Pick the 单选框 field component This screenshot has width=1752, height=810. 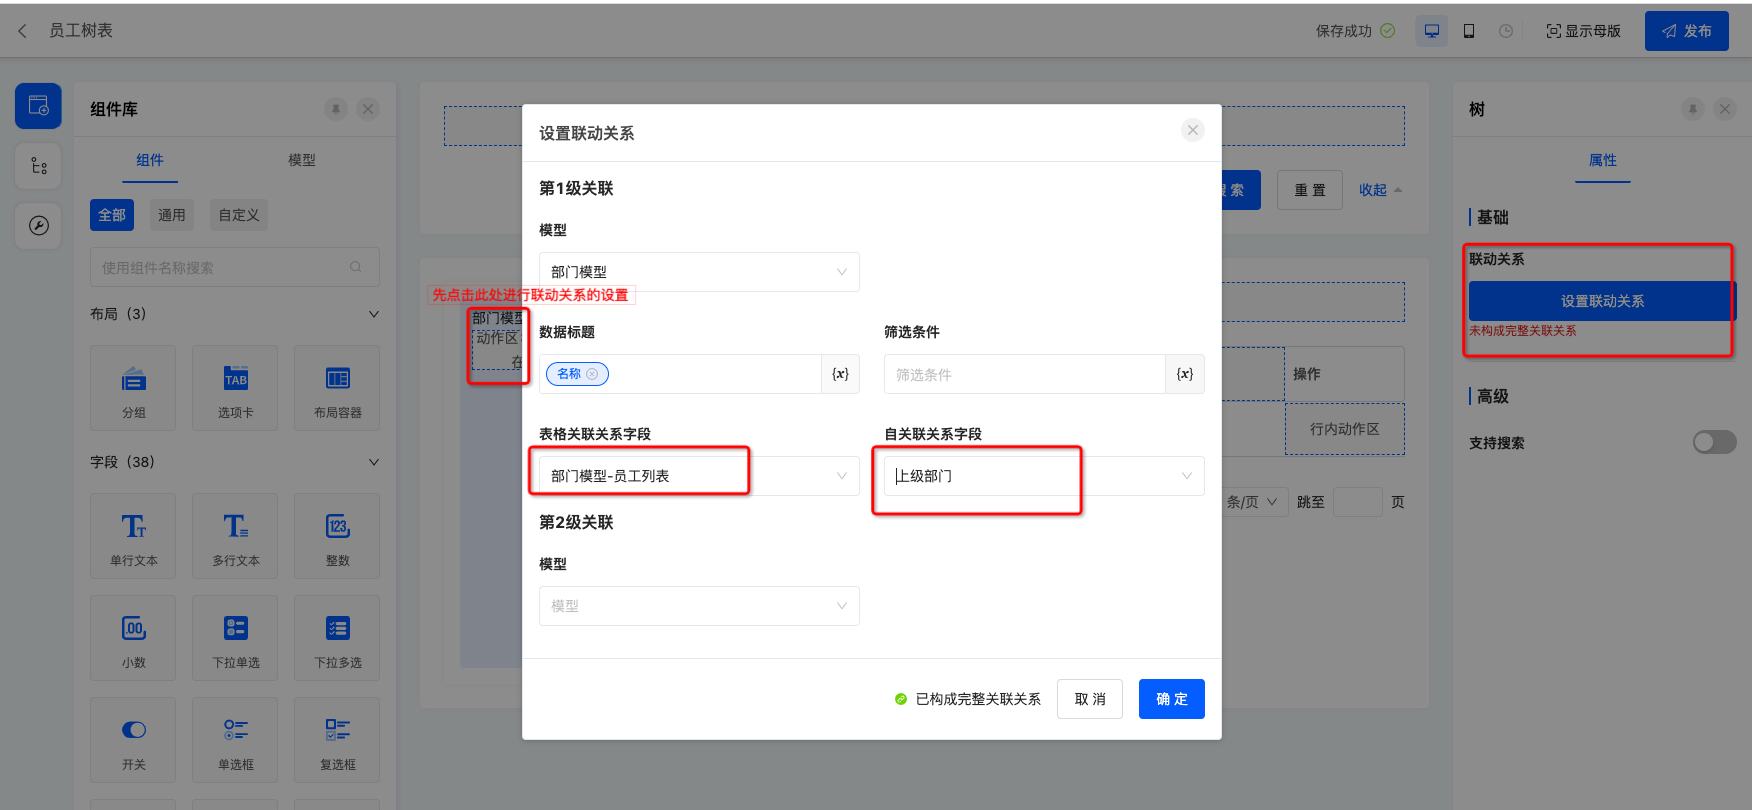[235, 740]
